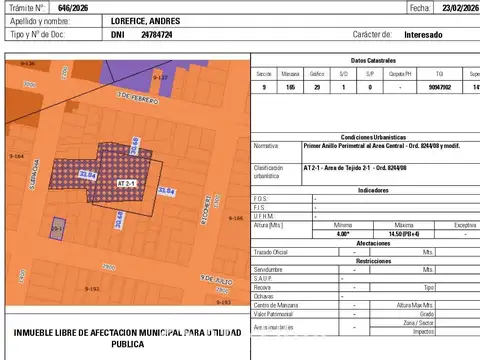The width and height of the screenshot is (480, 360).
Task: Select the Manzana value "165"
Action: click(x=290, y=87)
